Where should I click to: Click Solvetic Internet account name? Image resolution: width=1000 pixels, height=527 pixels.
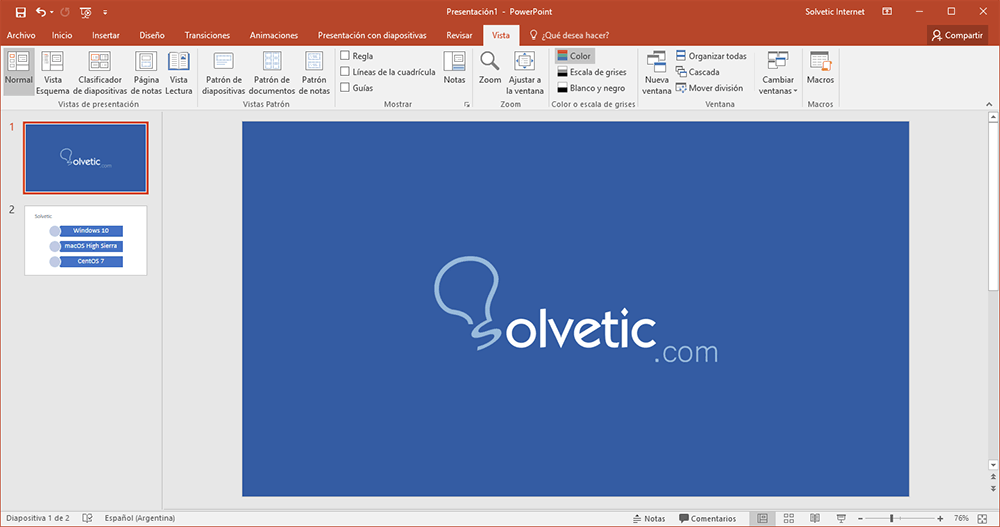coord(835,11)
